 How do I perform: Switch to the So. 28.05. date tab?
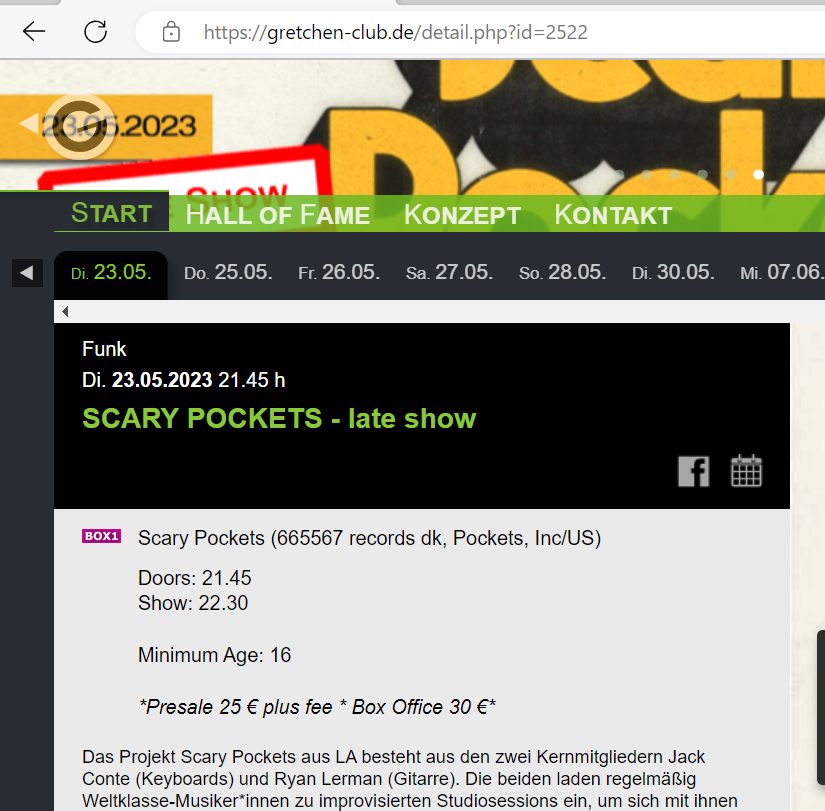pos(562,273)
